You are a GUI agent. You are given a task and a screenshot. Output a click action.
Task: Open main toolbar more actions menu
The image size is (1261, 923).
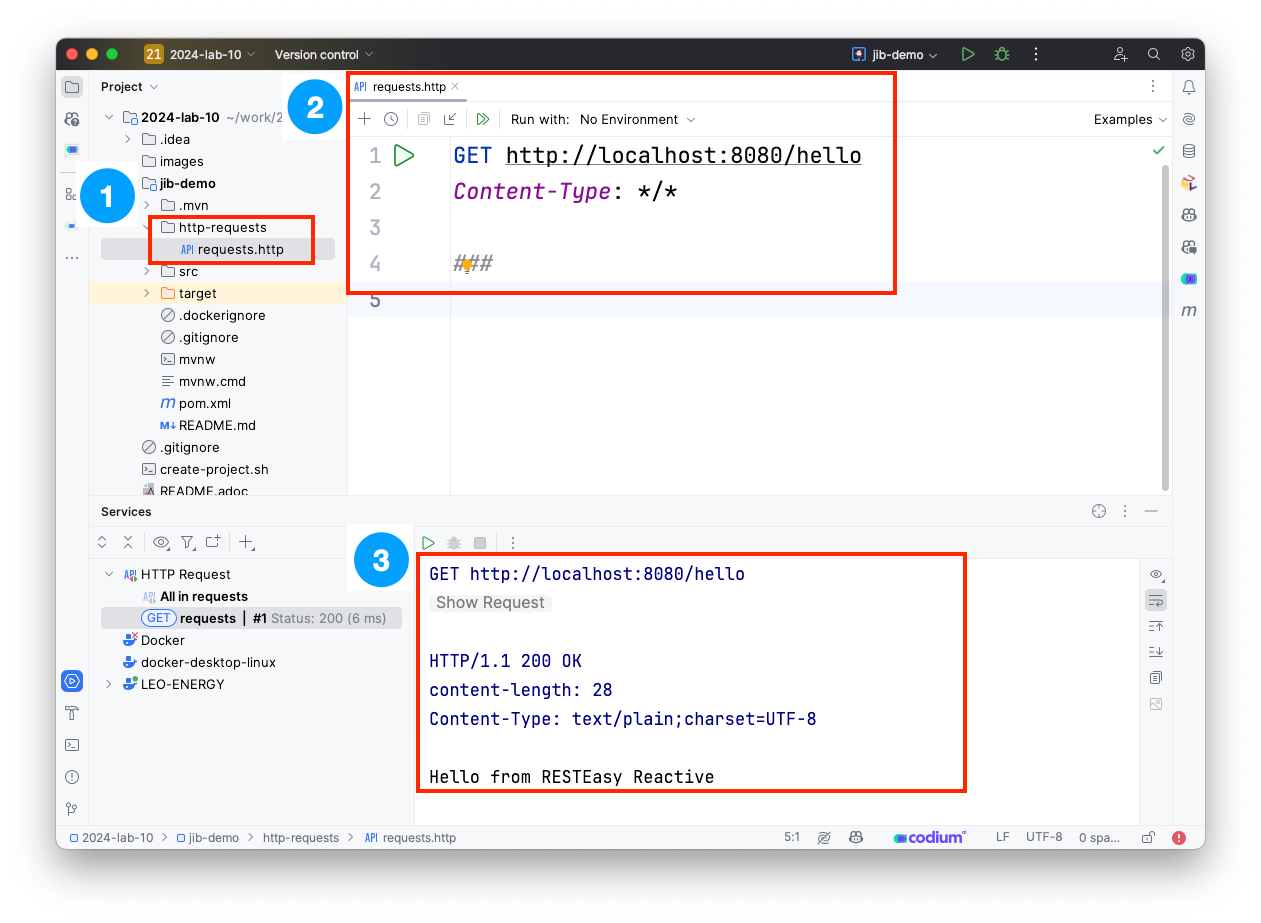[x=1036, y=55]
